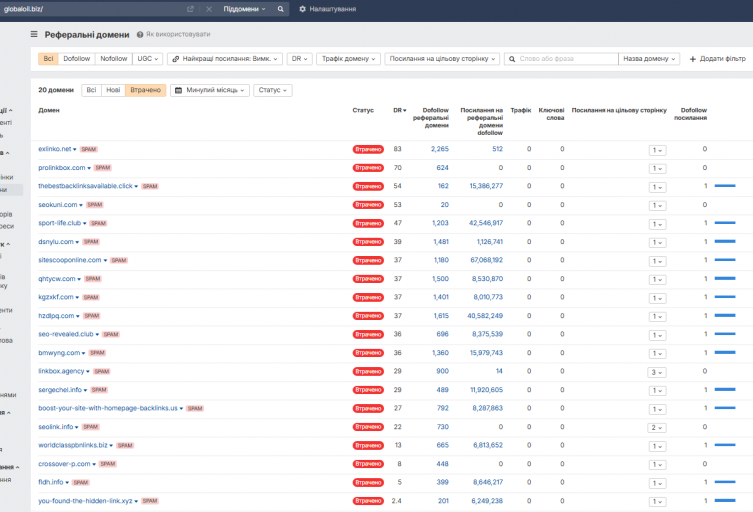Viewport: 753px width, 512px height.
Task: Expand the Трафік домену filter dropdown
Action: (x=348, y=59)
